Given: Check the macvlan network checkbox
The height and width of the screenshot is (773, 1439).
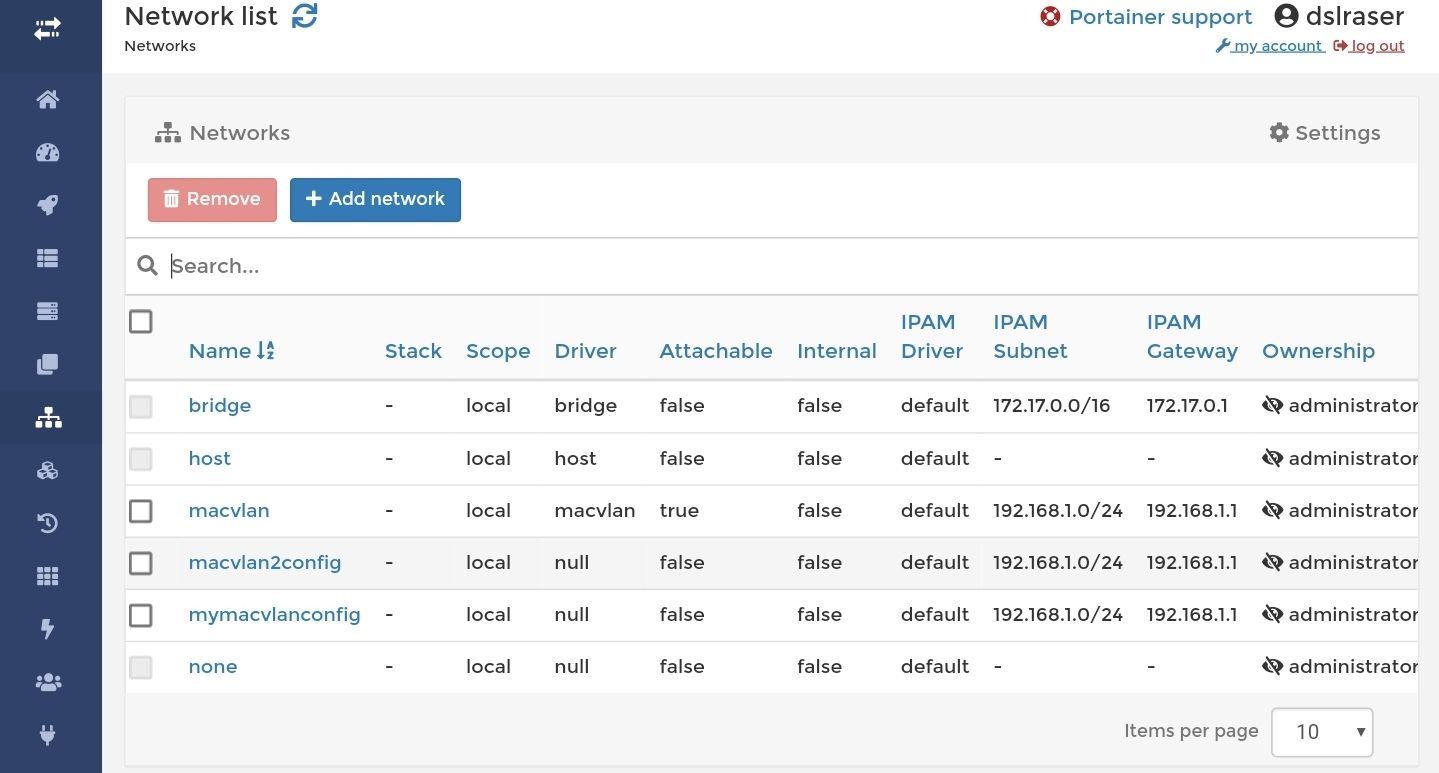Looking at the screenshot, I should click(141, 511).
